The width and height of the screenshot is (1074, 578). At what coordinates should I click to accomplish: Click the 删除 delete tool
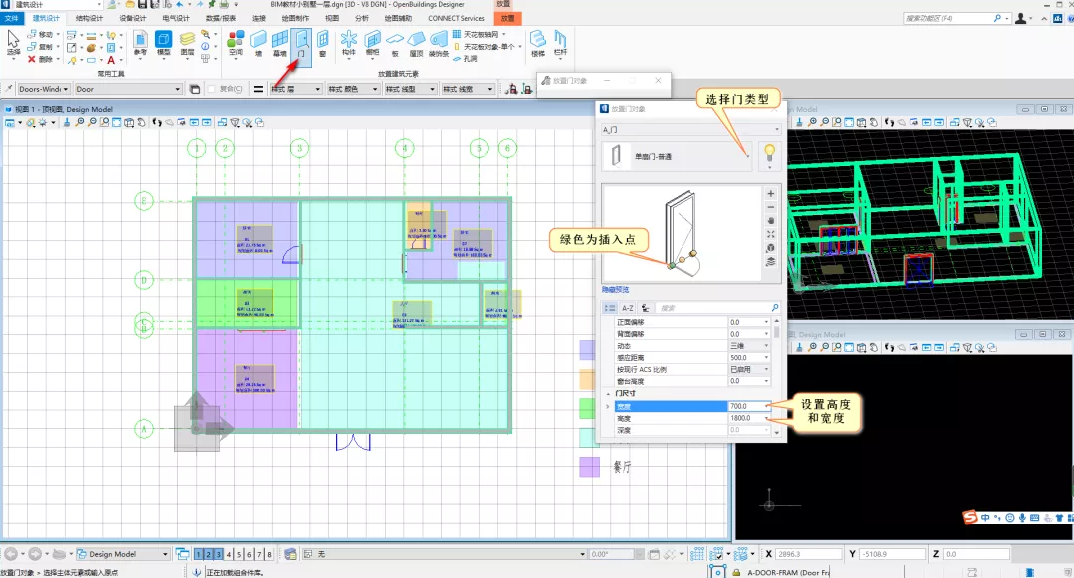pos(40,60)
